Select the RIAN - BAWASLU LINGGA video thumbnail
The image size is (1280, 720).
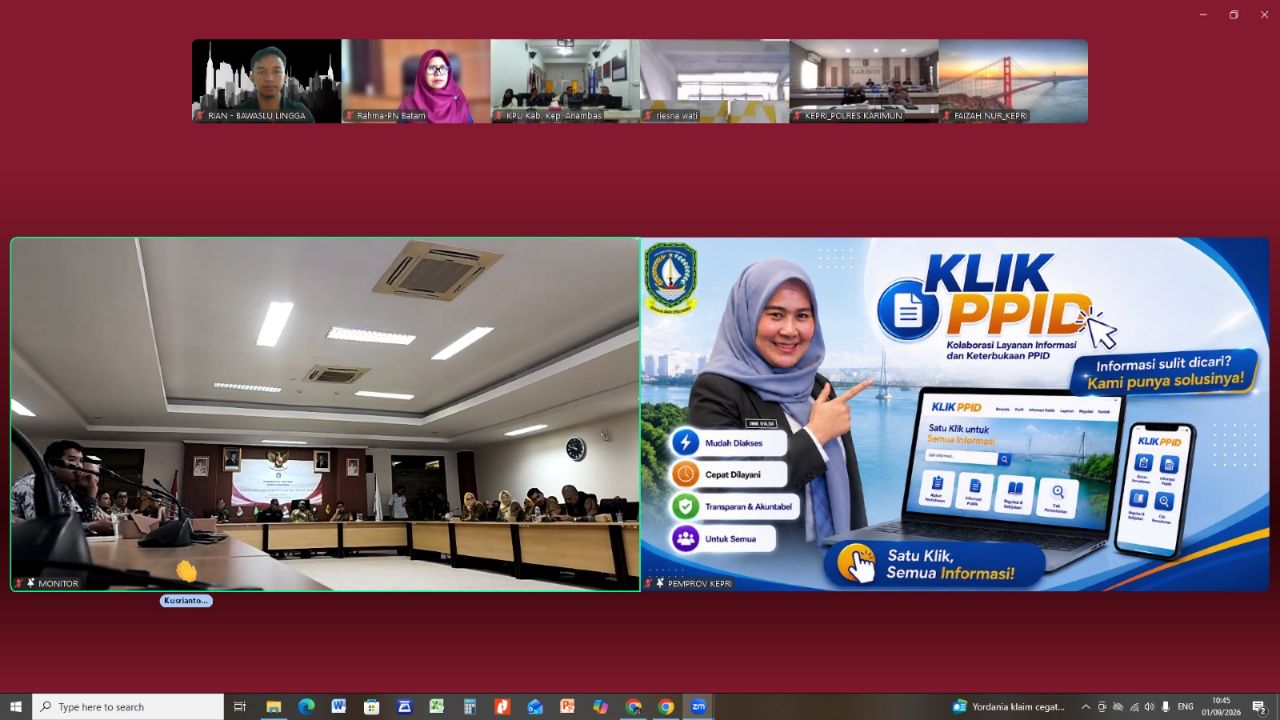point(266,81)
